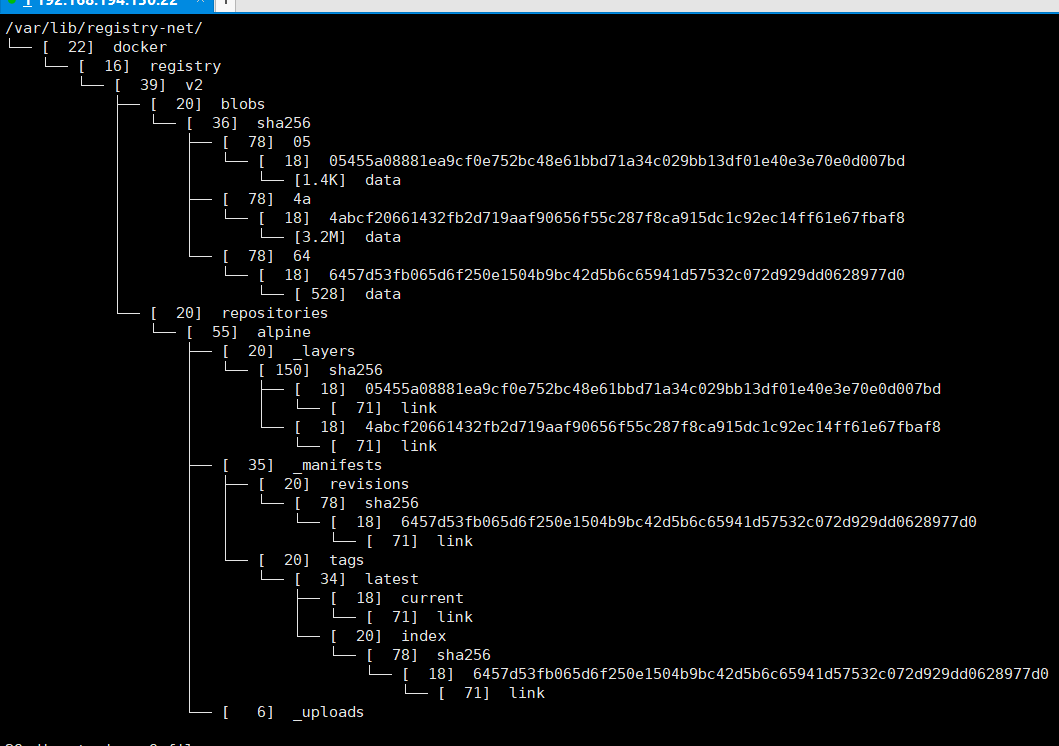Click the tags directory name
This screenshot has width=1059, height=746.
(346, 560)
